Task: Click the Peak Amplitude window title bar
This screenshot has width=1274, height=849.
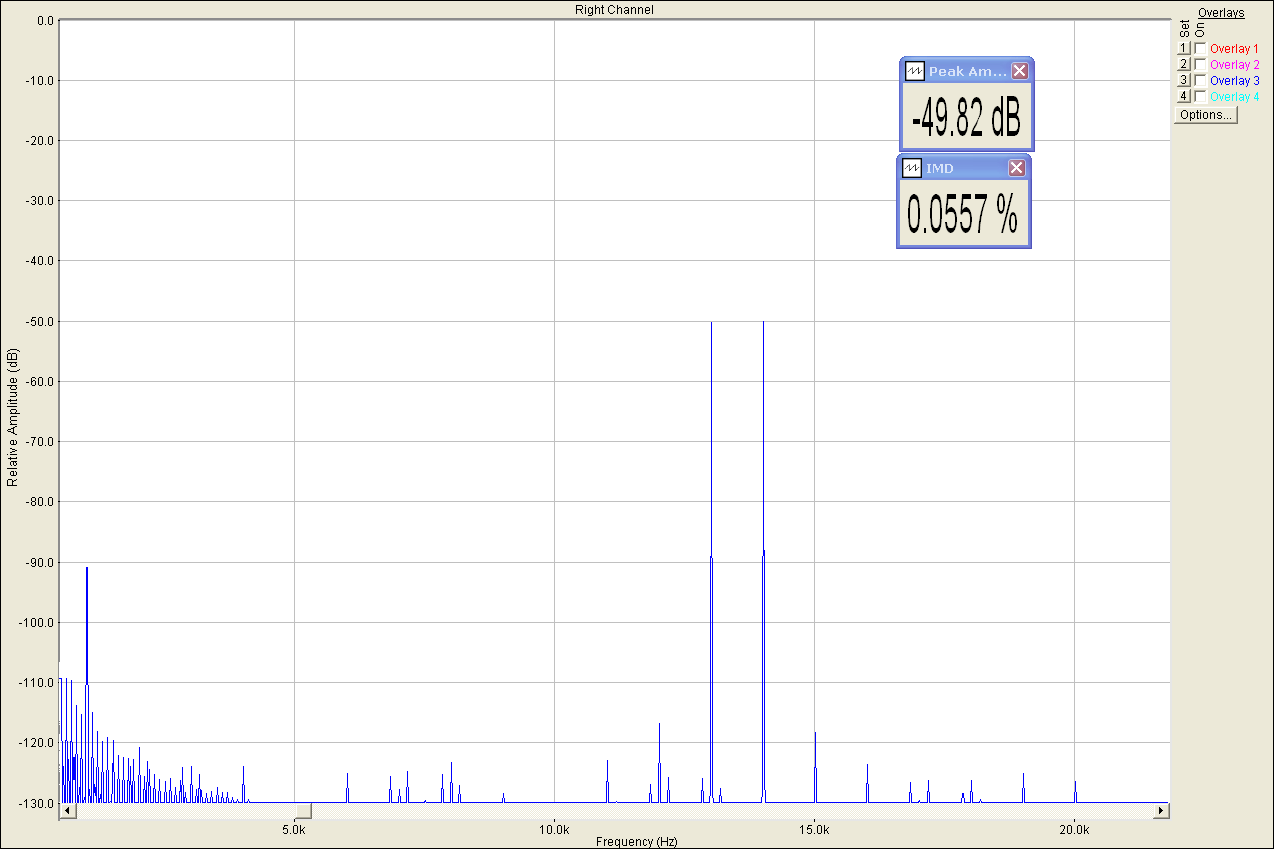Action: (967, 71)
